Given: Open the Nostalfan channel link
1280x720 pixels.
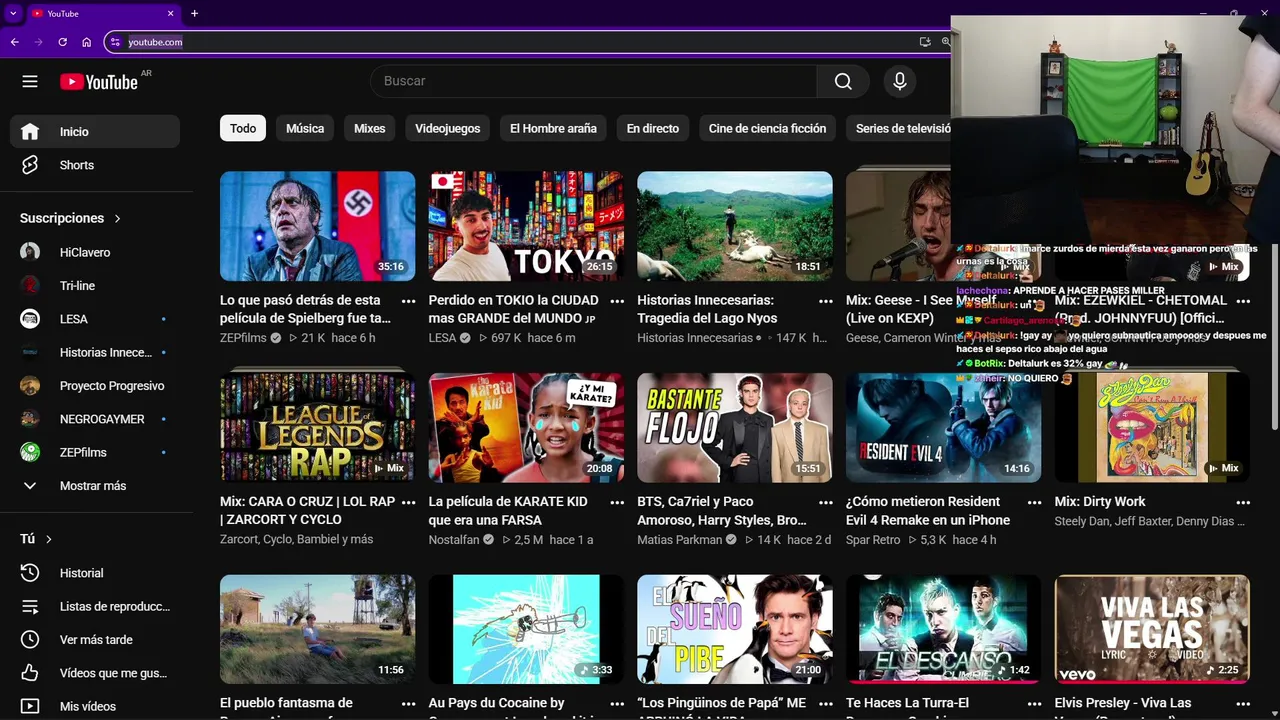Looking at the screenshot, I should (x=454, y=540).
